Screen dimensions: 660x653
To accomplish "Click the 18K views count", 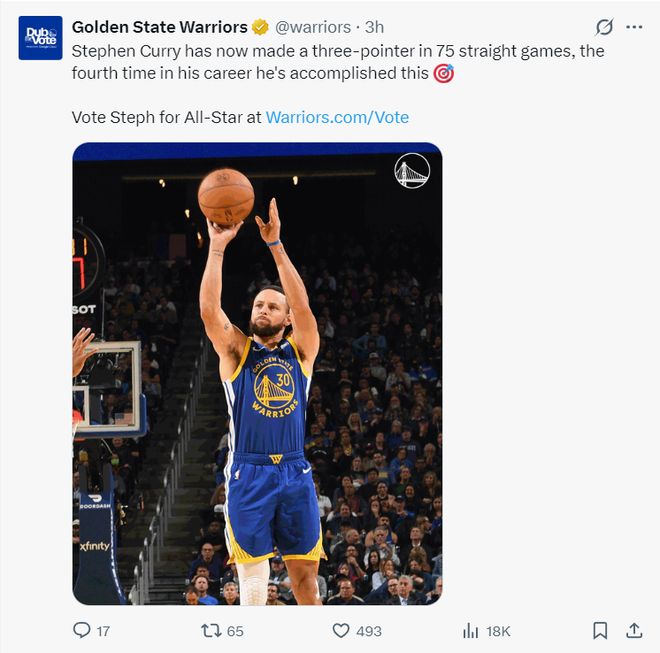I will pos(498,631).
